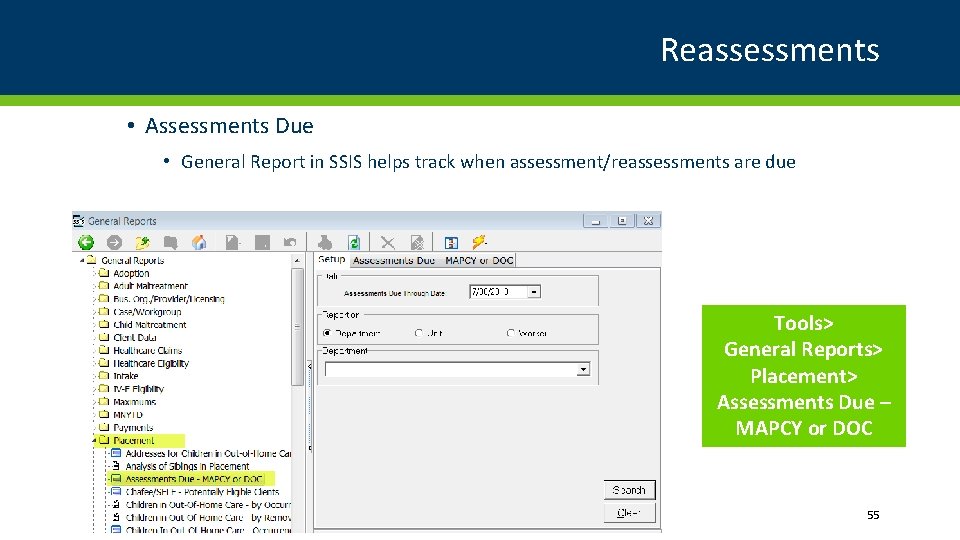Screen dimensions: 960x540
Task: Click the Assessments Due - MAPCY or DOC report icon
Action: click(x=116, y=479)
